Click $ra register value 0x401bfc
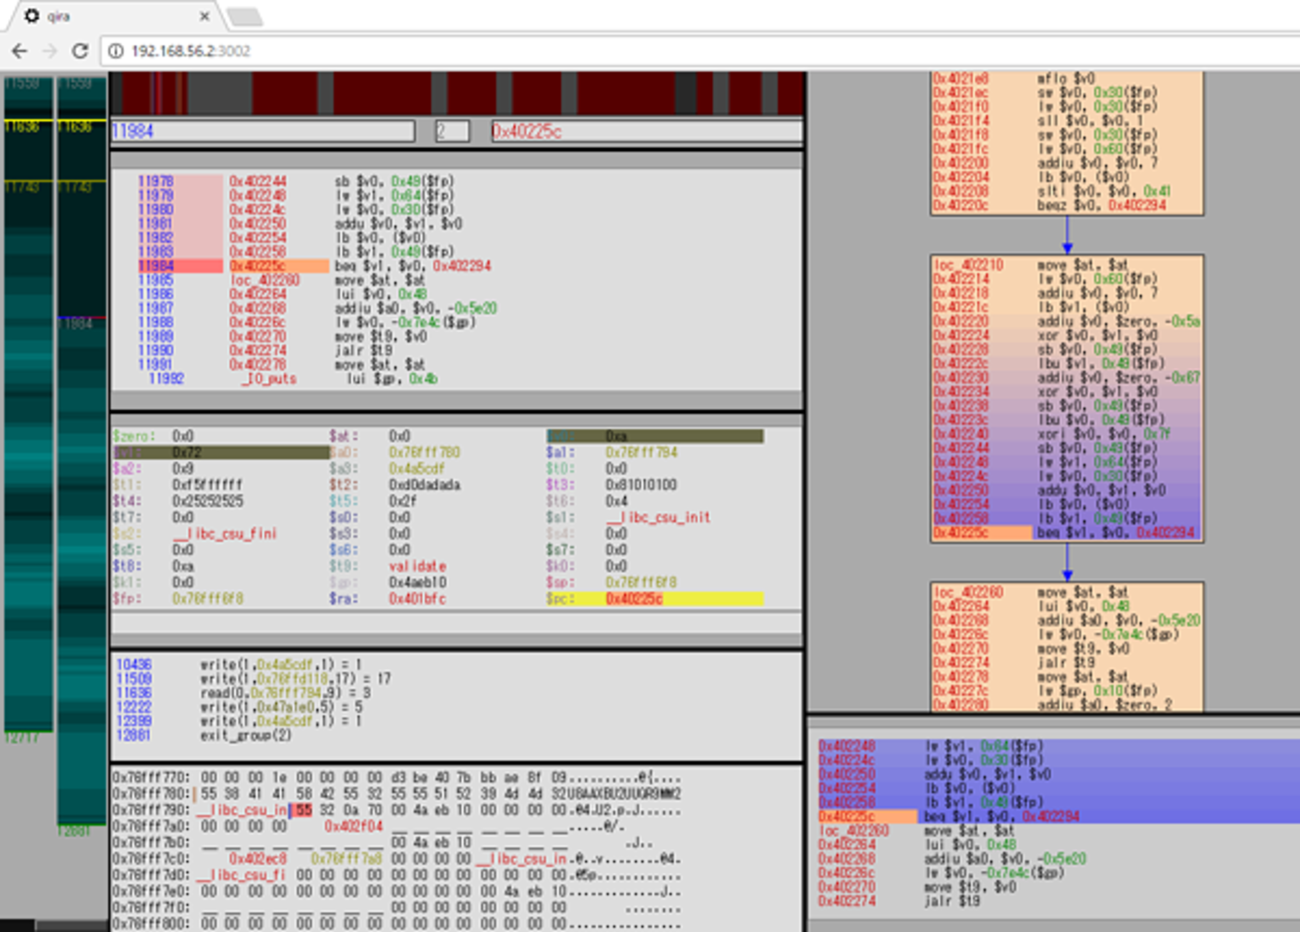This screenshot has width=1300, height=932. pyautogui.click(x=417, y=599)
